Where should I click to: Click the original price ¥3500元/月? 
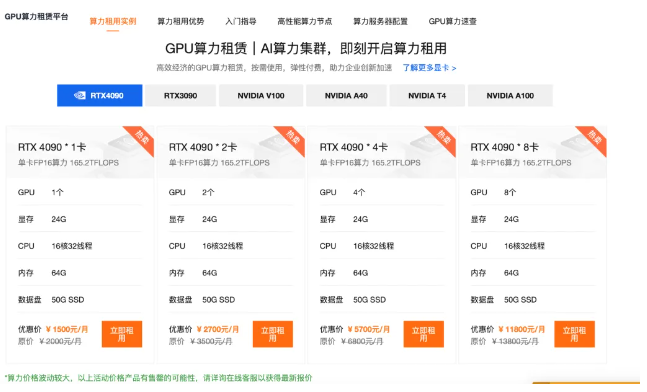pyautogui.click(x=211, y=341)
